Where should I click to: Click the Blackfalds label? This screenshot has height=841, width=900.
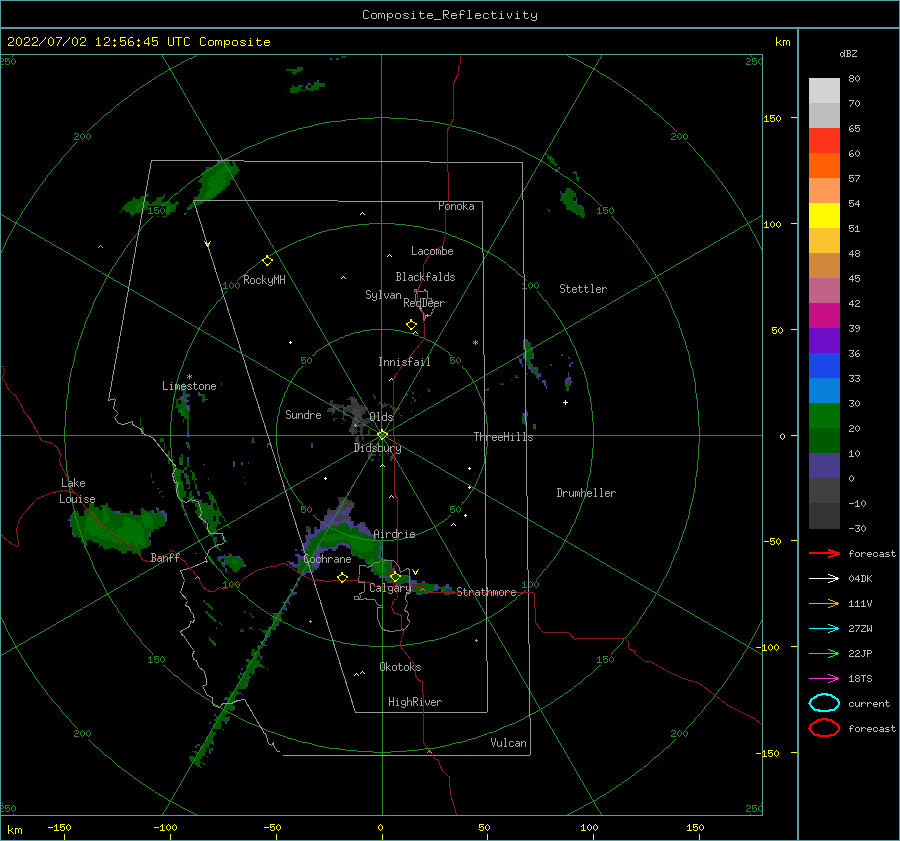[425, 277]
